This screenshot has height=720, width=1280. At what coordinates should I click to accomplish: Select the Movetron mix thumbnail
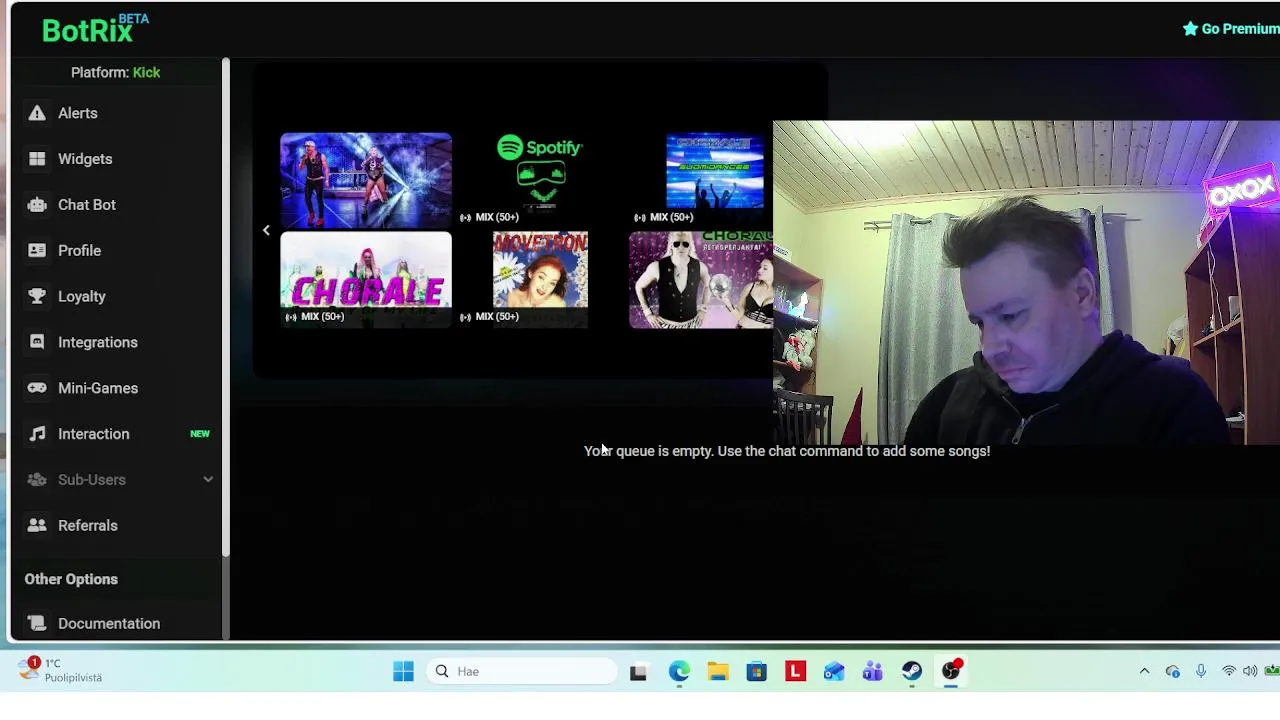[x=540, y=279]
